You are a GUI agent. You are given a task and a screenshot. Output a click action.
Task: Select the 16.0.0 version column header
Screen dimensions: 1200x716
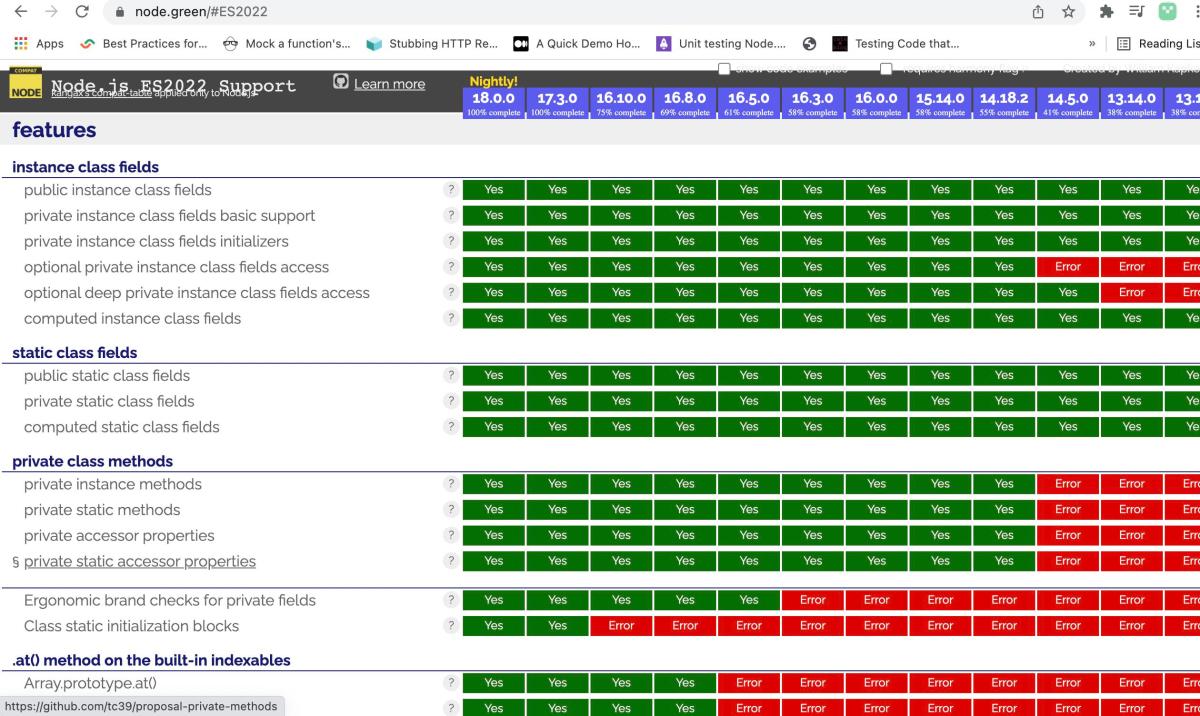(877, 104)
